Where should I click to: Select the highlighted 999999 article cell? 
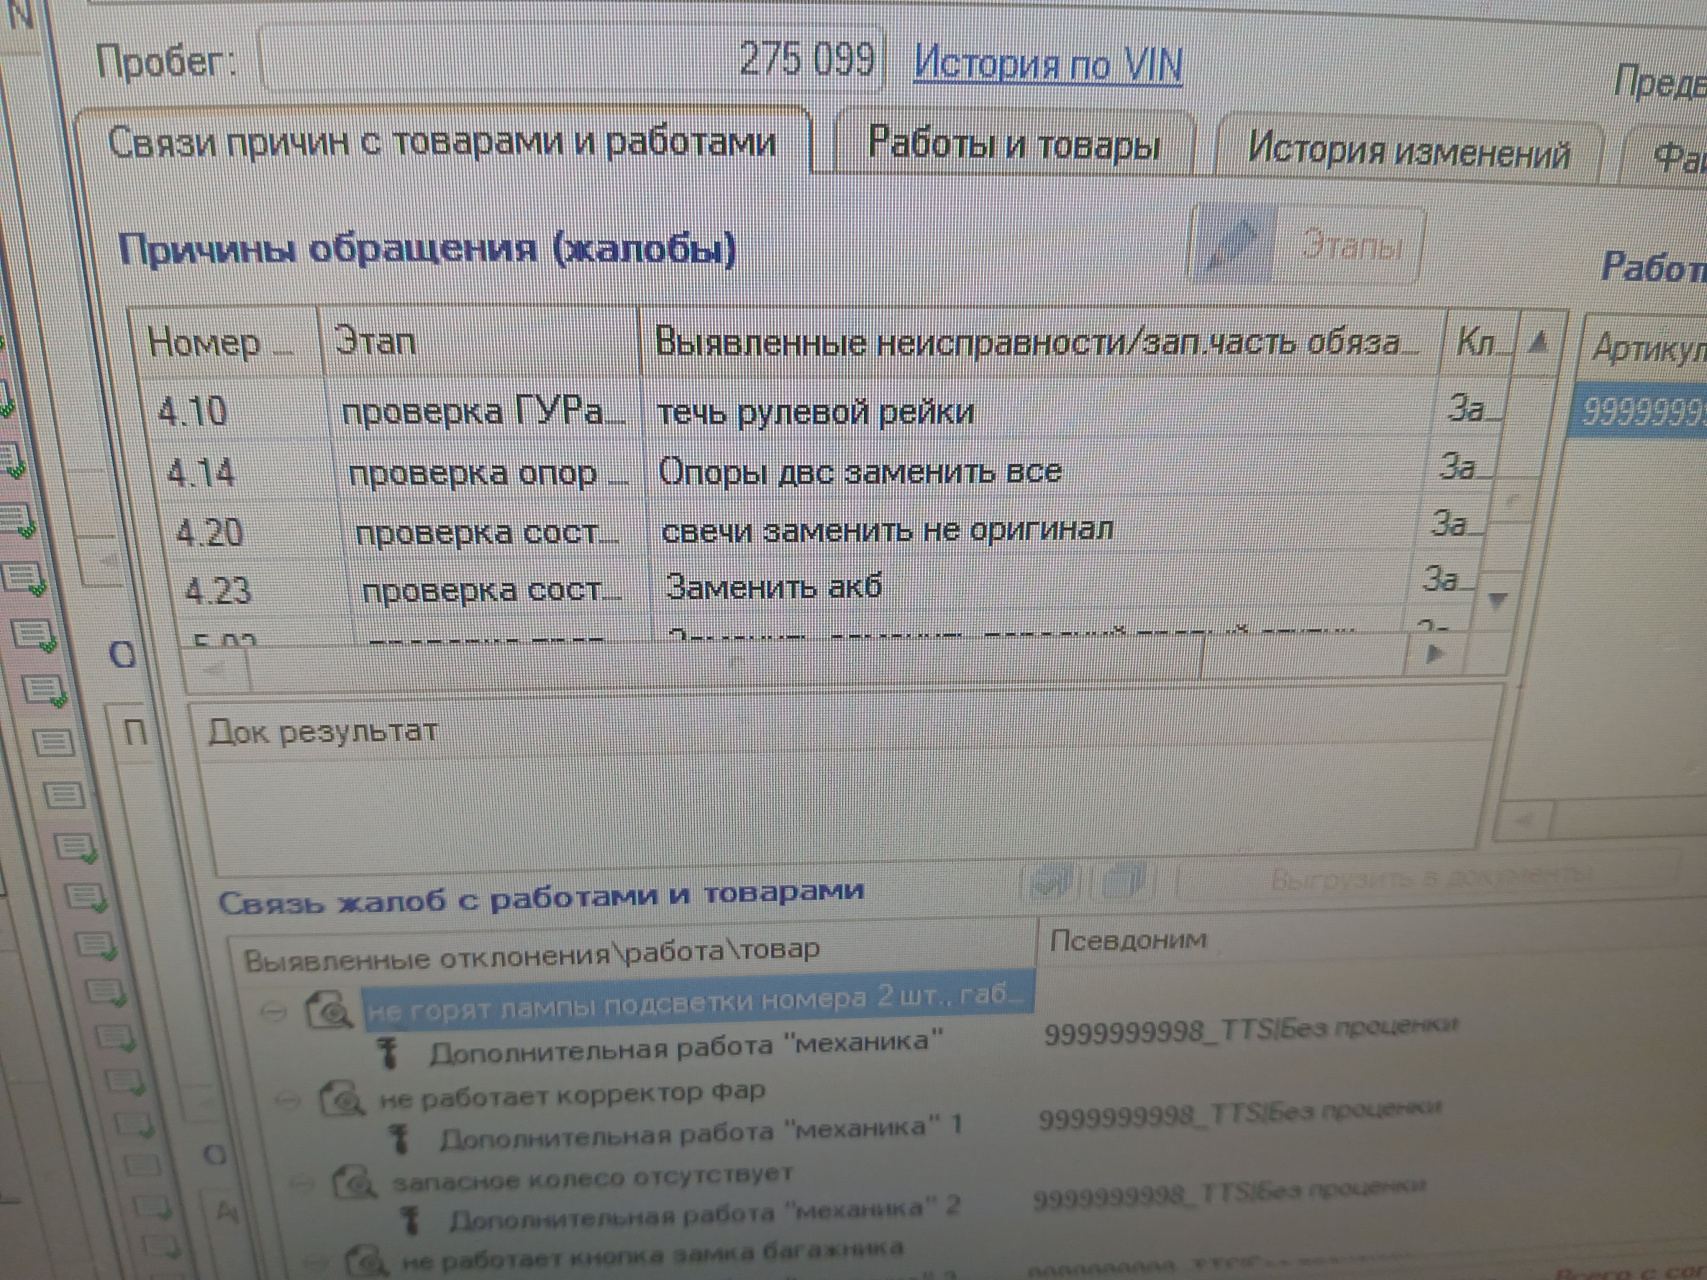coord(1641,411)
